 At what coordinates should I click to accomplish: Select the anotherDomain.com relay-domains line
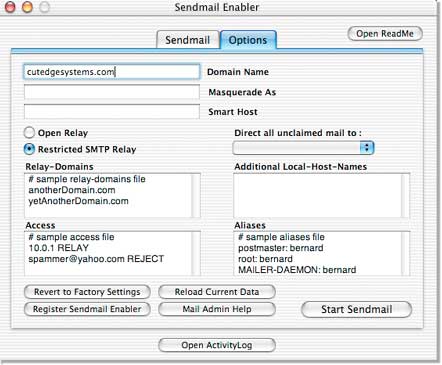point(72,190)
